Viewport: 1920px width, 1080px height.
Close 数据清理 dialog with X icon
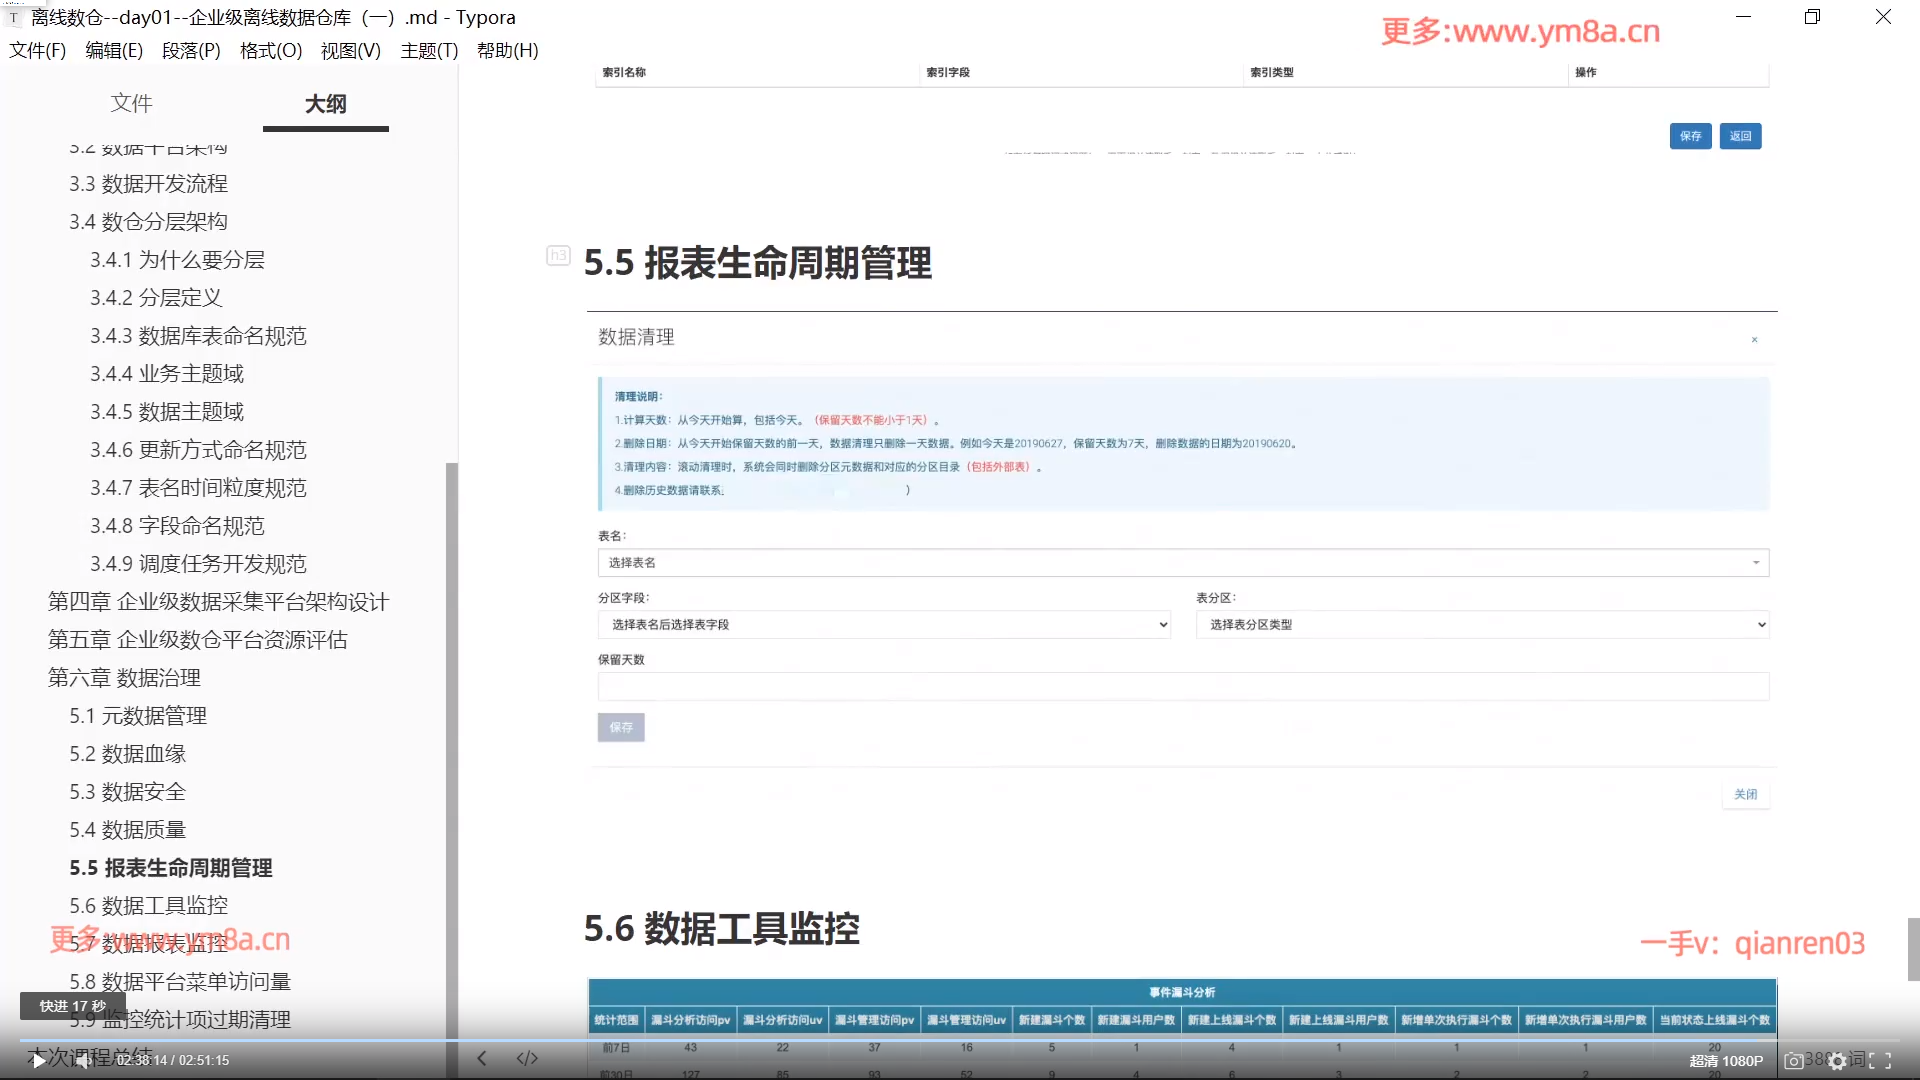1754,340
